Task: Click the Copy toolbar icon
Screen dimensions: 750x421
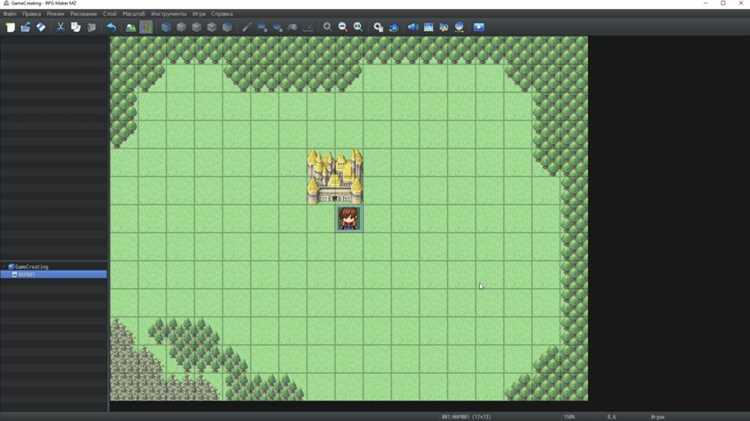Action: pyautogui.click(x=76, y=27)
